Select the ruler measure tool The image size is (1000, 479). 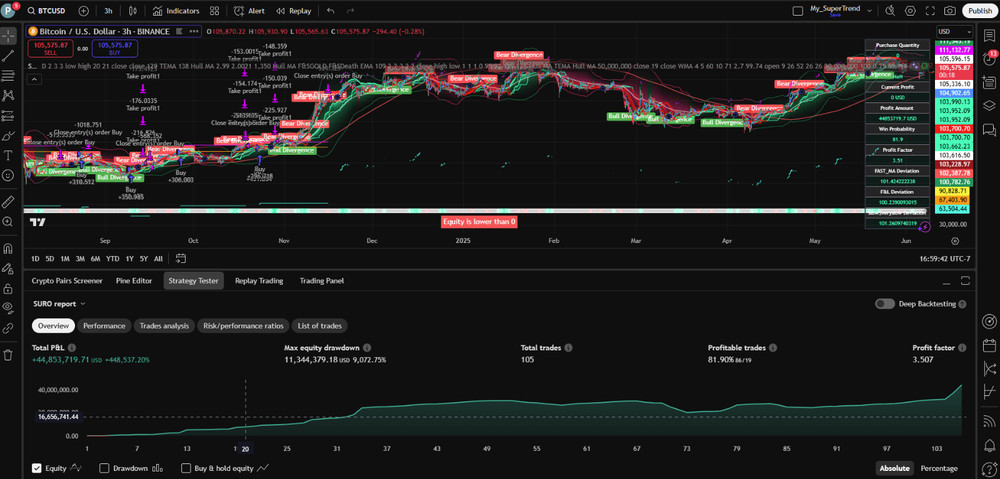pyautogui.click(x=8, y=202)
